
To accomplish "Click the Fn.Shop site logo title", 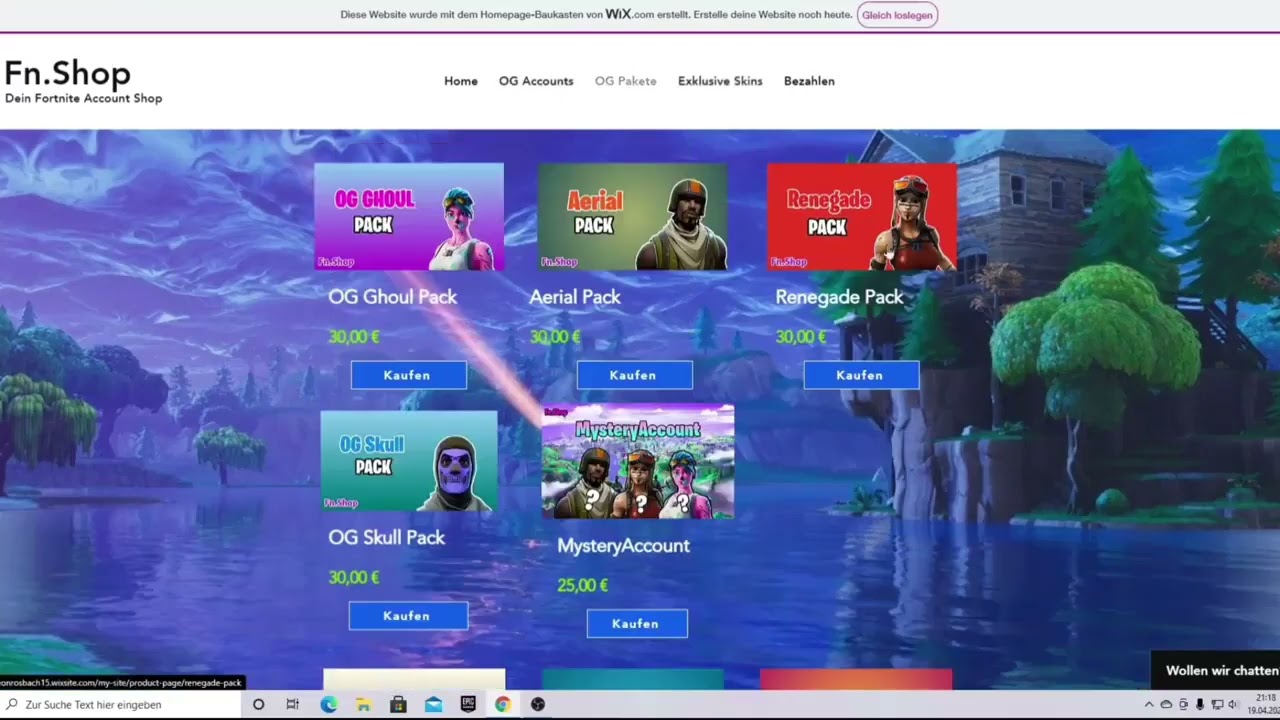I will click(68, 73).
